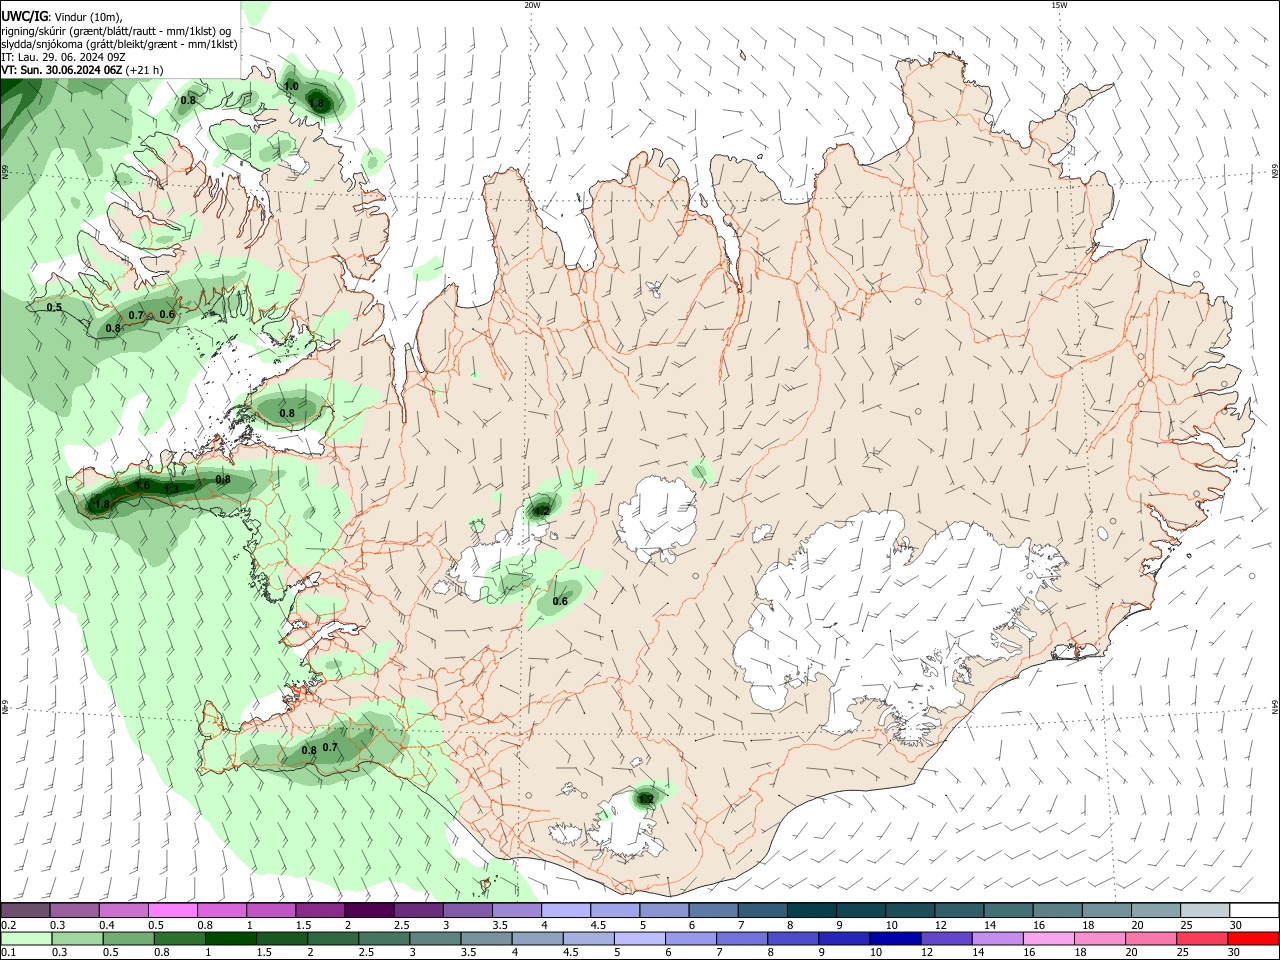This screenshot has height=960, width=1280.
Task: Pick the darkest green swatch labelled 1 on rain scale
Action: 231,938
